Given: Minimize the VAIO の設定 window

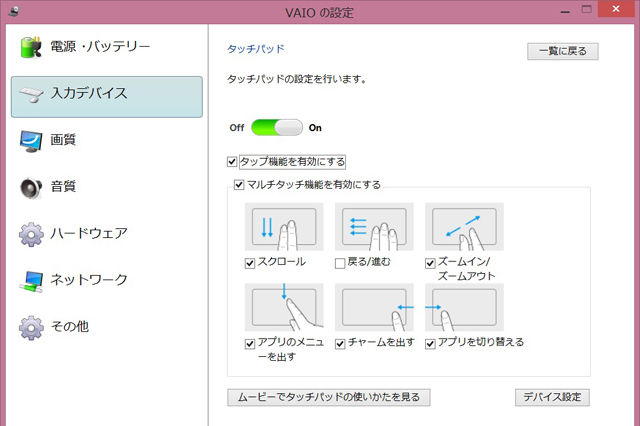Looking at the screenshot, I should click(565, 12).
